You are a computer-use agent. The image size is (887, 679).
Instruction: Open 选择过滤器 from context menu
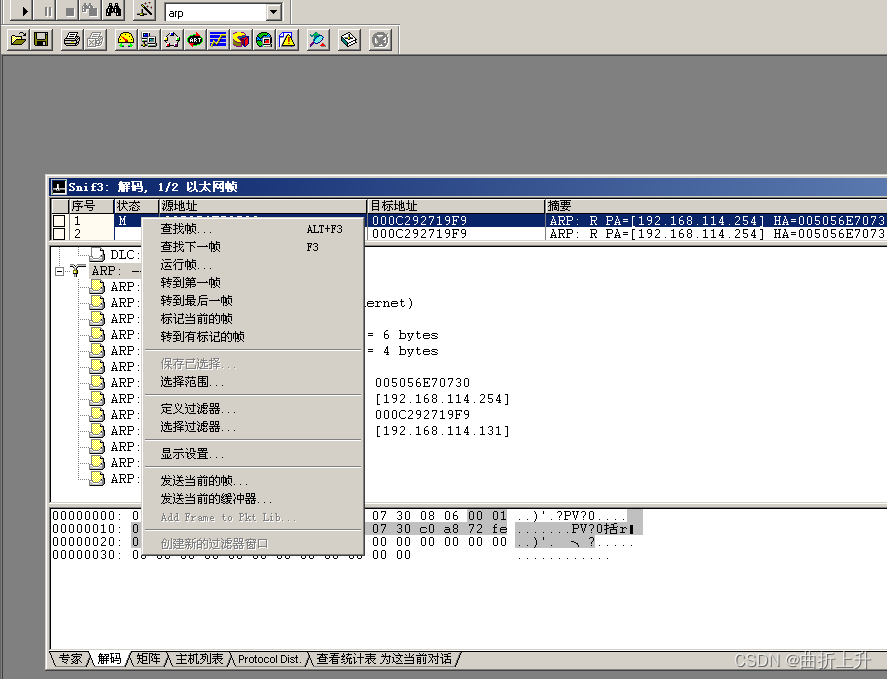[253, 427]
